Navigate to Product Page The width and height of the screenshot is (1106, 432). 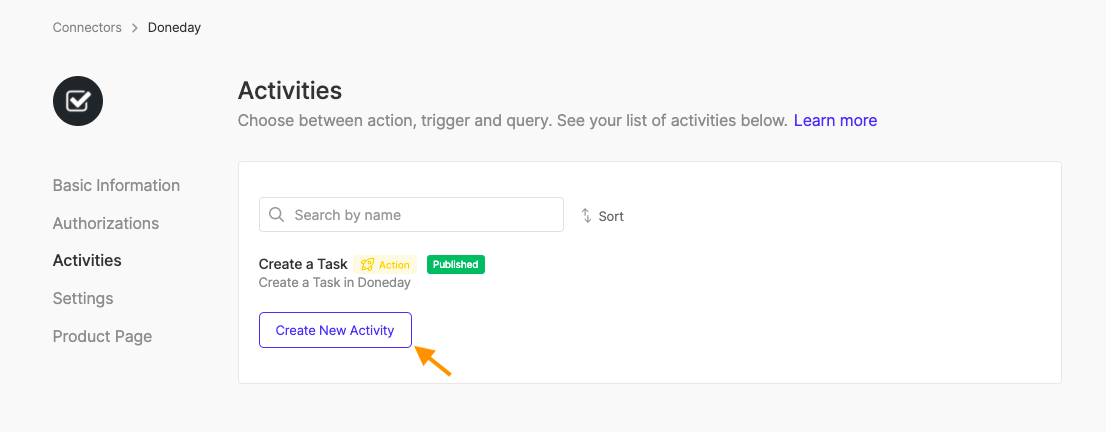(102, 336)
